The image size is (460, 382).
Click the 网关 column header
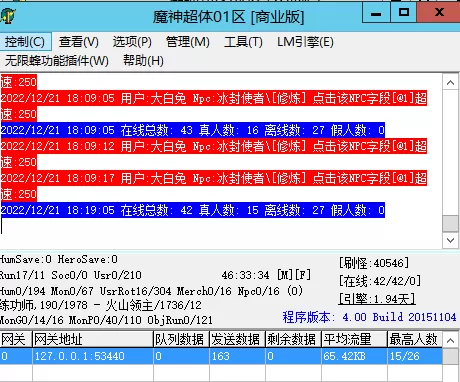click(16, 340)
